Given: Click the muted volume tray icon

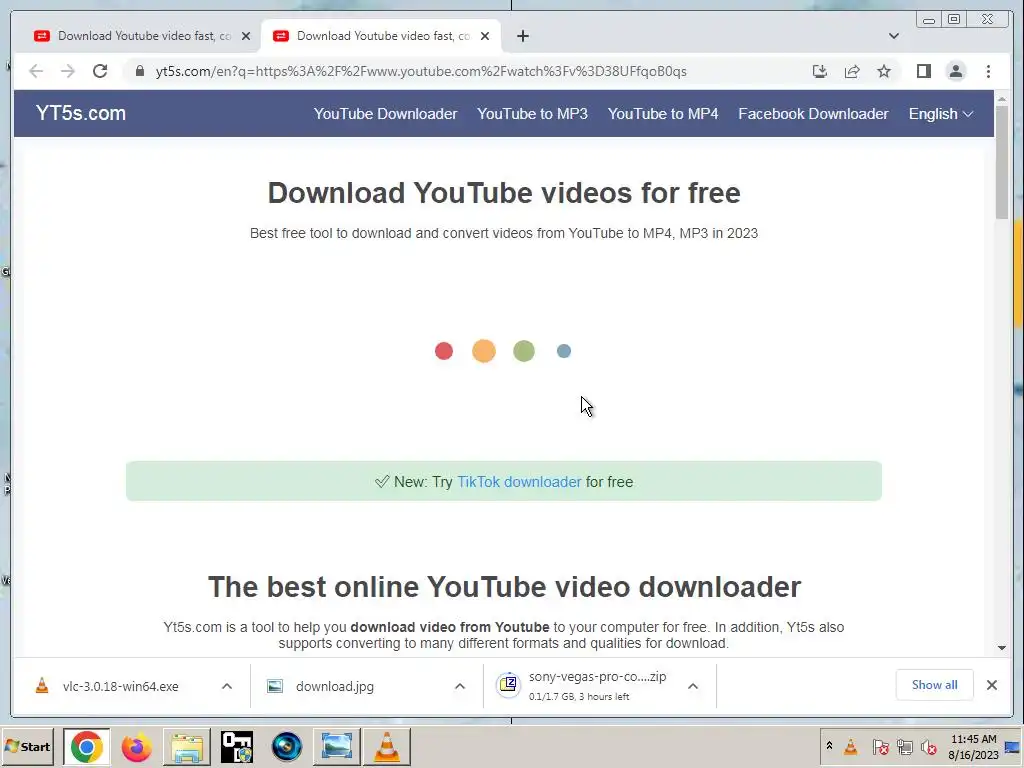Looking at the screenshot, I should 929,746.
